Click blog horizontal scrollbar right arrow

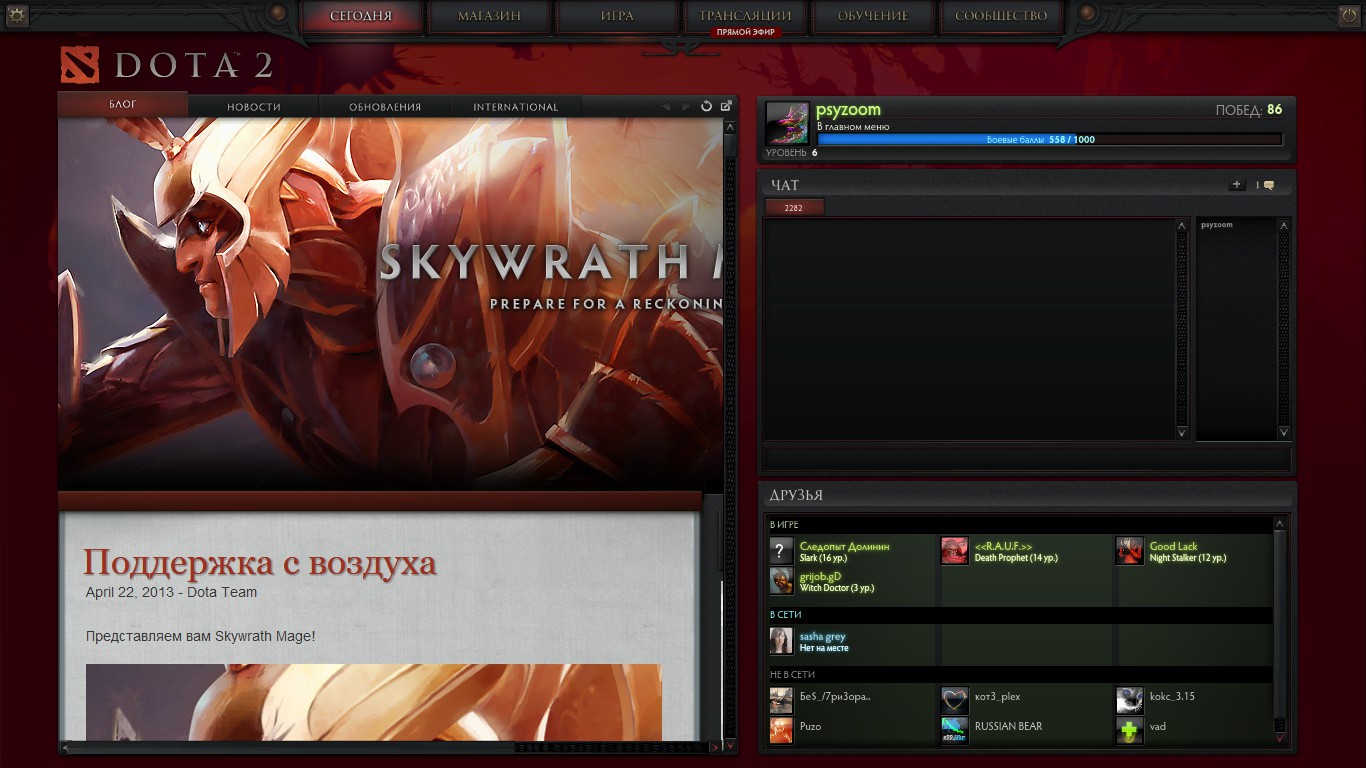[x=714, y=747]
